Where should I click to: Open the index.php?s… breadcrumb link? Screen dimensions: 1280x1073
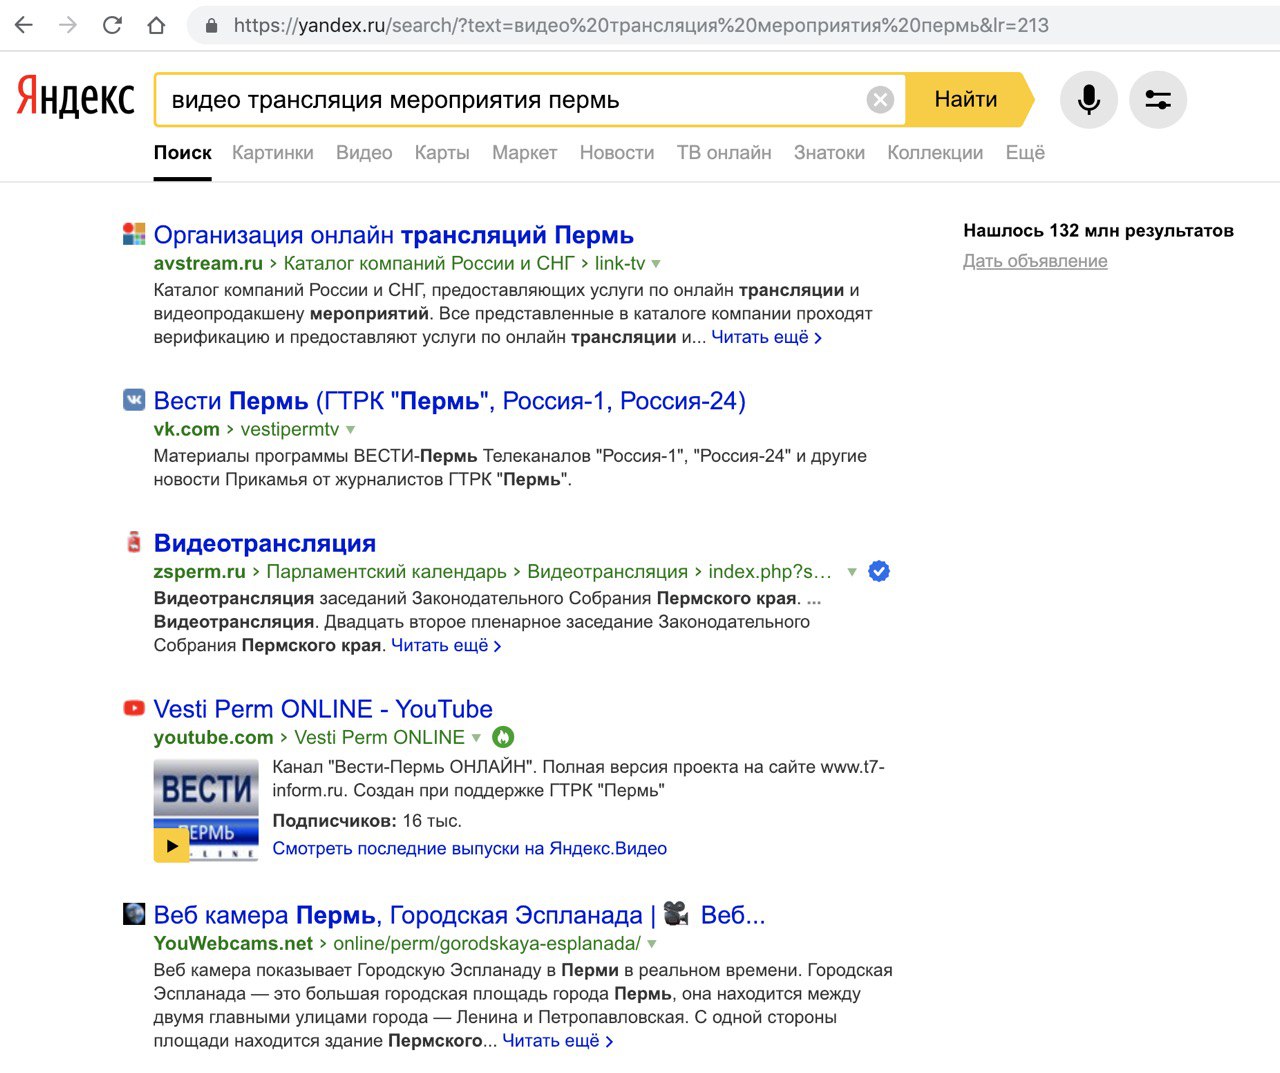(x=770, y=571)
